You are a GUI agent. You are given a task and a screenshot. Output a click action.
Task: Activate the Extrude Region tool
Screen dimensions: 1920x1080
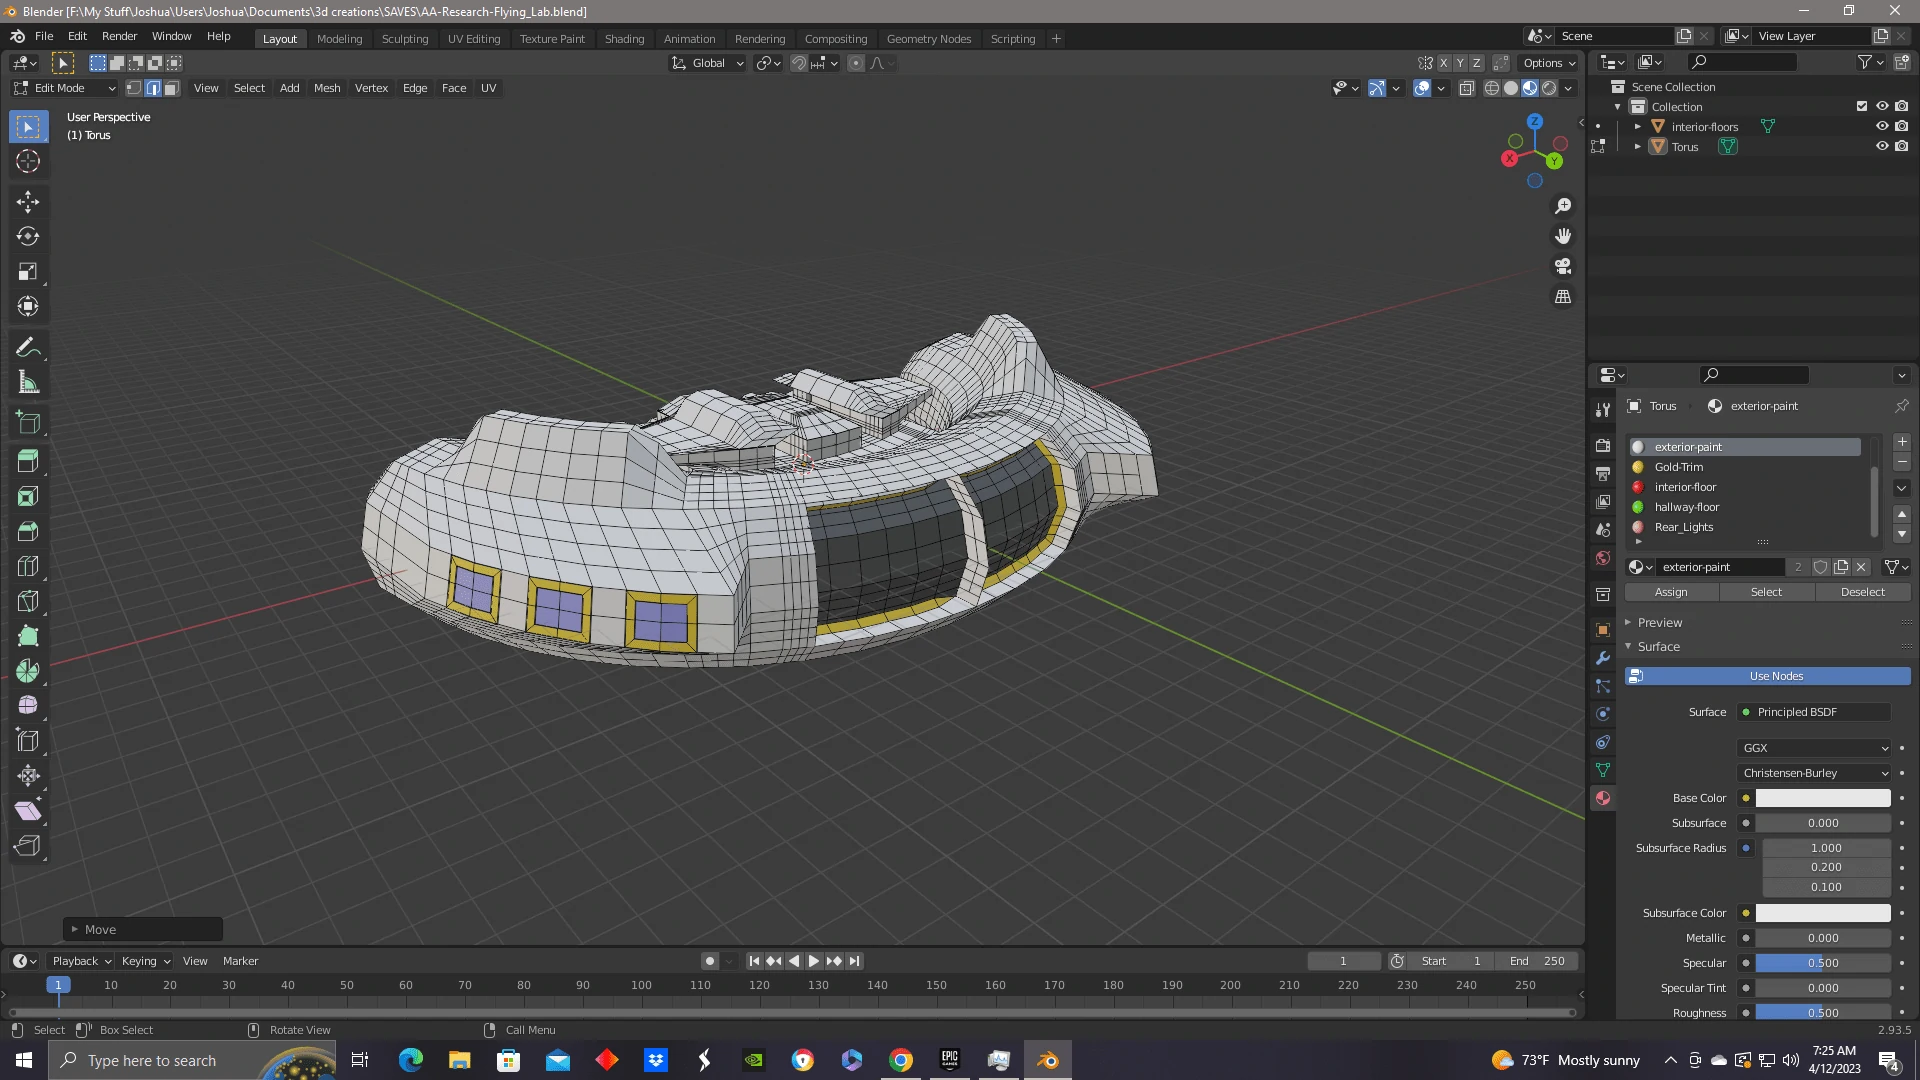[x=28, y=461]
